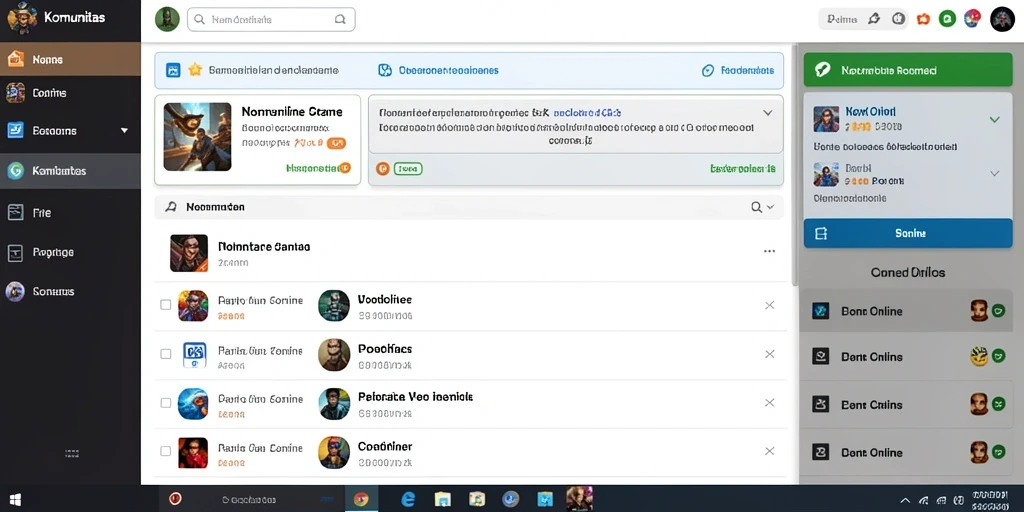Click the red and blue round icon in header
This screenshot has width=1024, height=512.
pos(972,18)
